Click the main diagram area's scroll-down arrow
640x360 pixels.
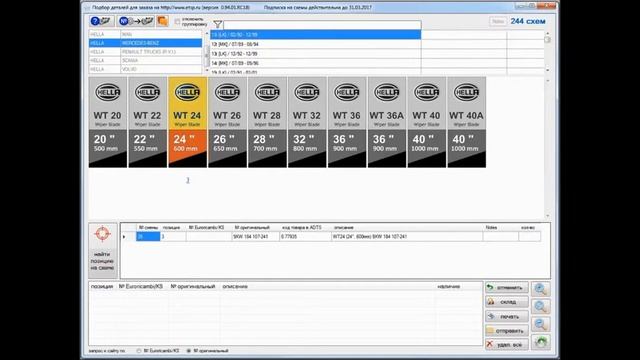click(547, 216)
